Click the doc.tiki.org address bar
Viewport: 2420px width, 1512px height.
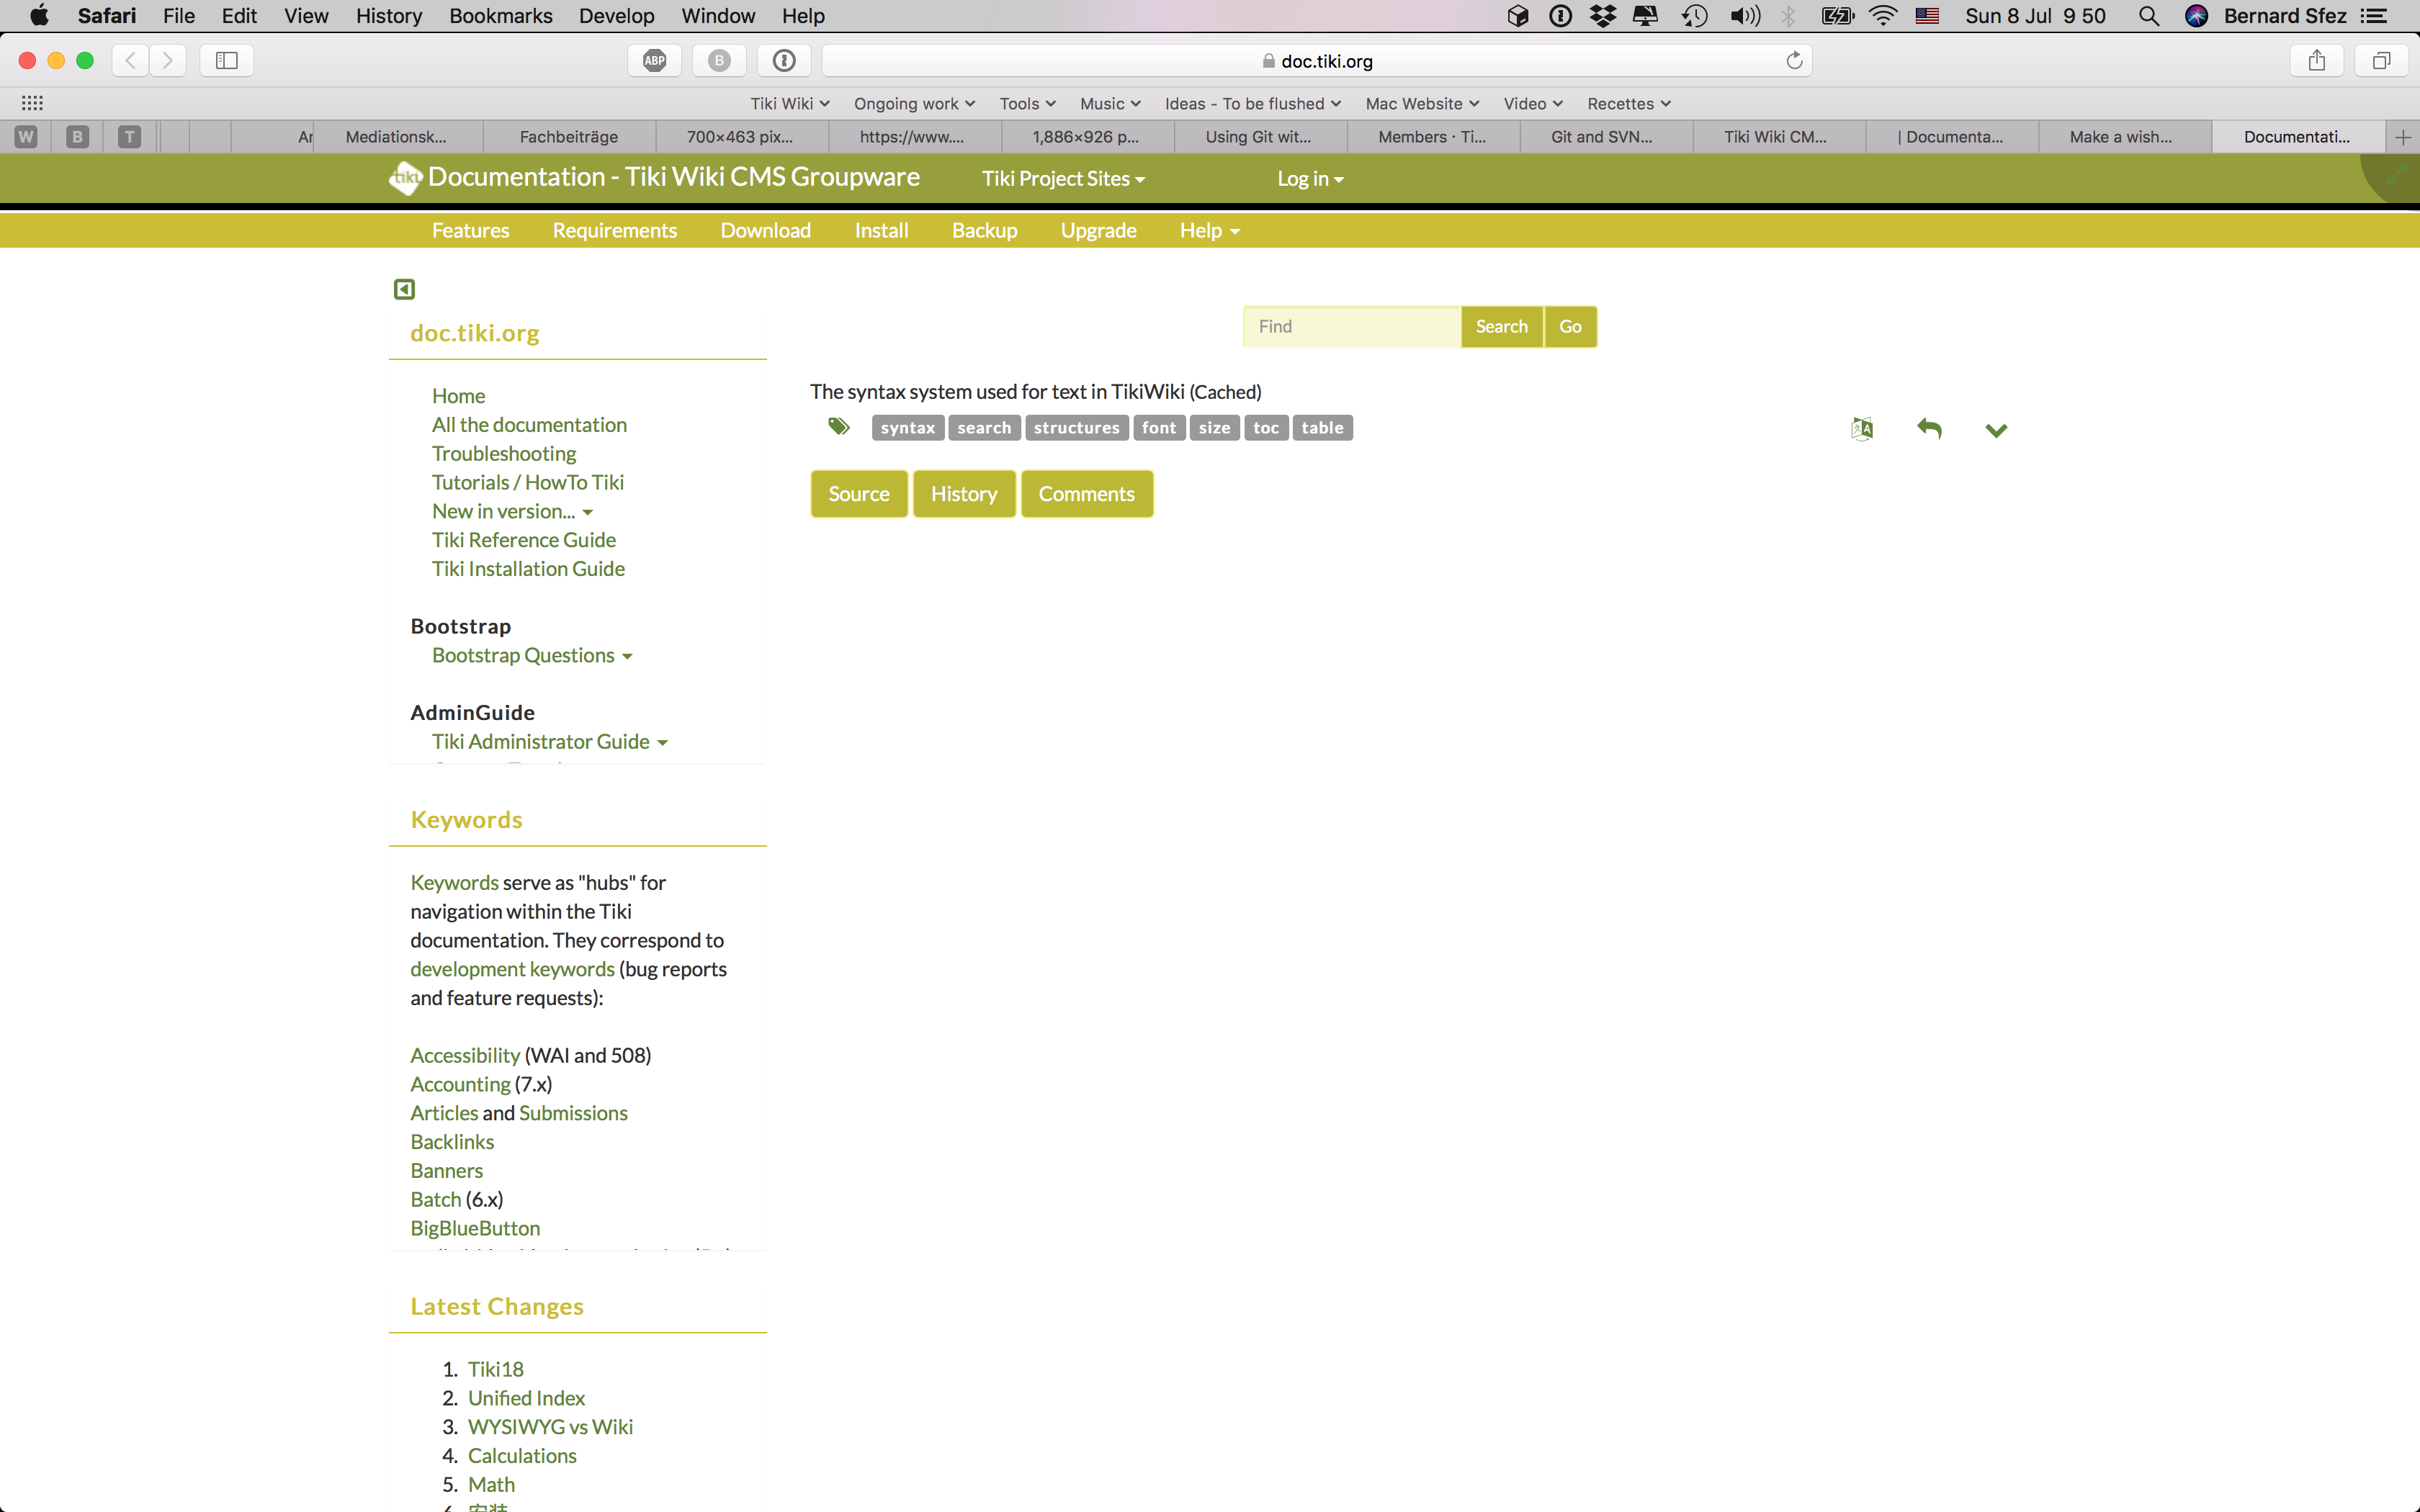[1316, 61]
